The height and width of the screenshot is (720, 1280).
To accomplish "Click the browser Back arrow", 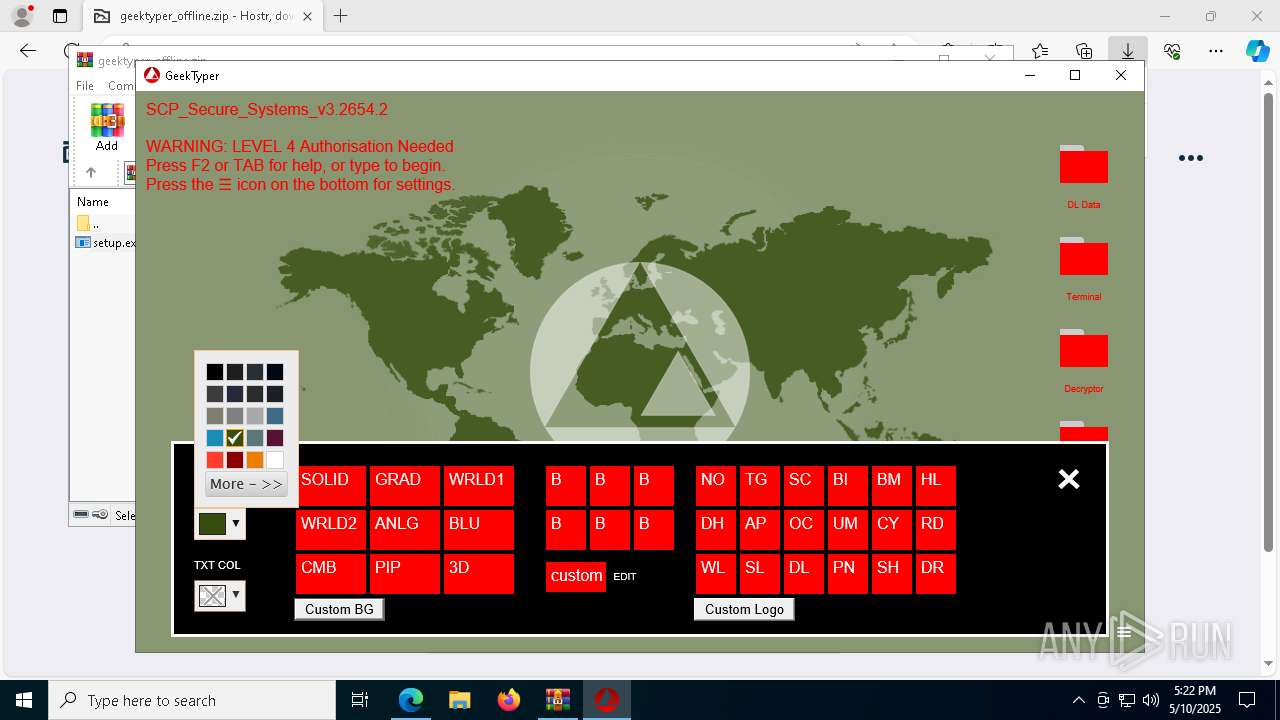I will 28,51.
